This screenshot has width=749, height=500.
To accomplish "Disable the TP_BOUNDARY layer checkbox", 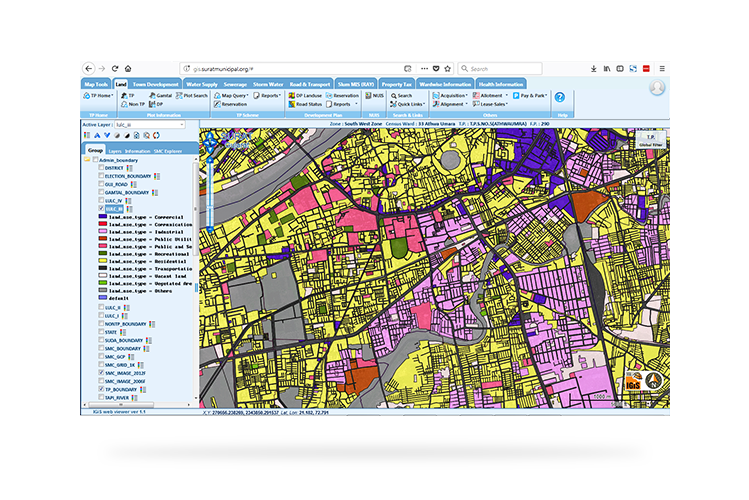I will pyautogui.click(x=101, y=389).
